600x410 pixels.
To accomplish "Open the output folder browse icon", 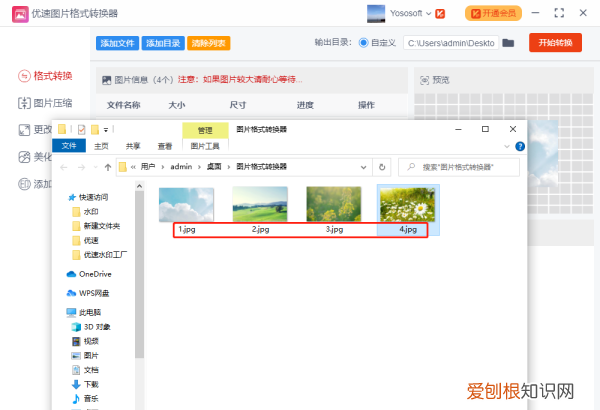I will point(508,43).
